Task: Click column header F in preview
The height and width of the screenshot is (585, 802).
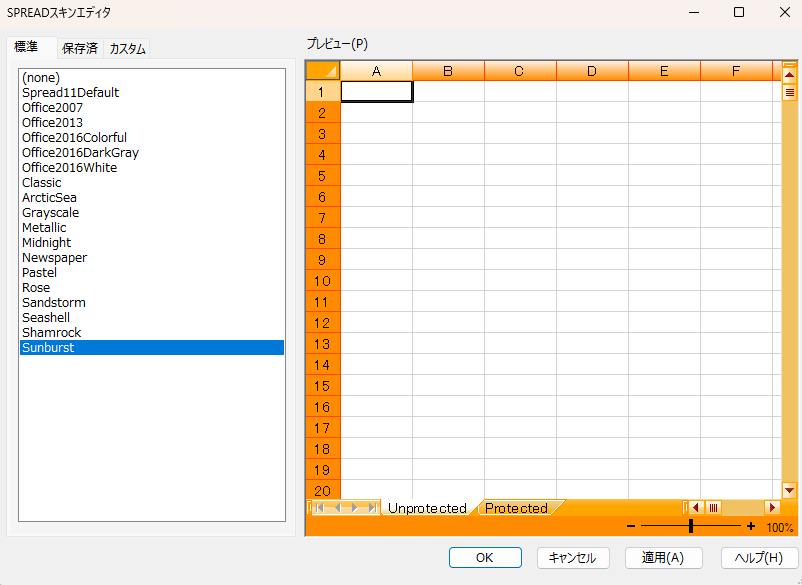Action: click(x=737, y=71)
